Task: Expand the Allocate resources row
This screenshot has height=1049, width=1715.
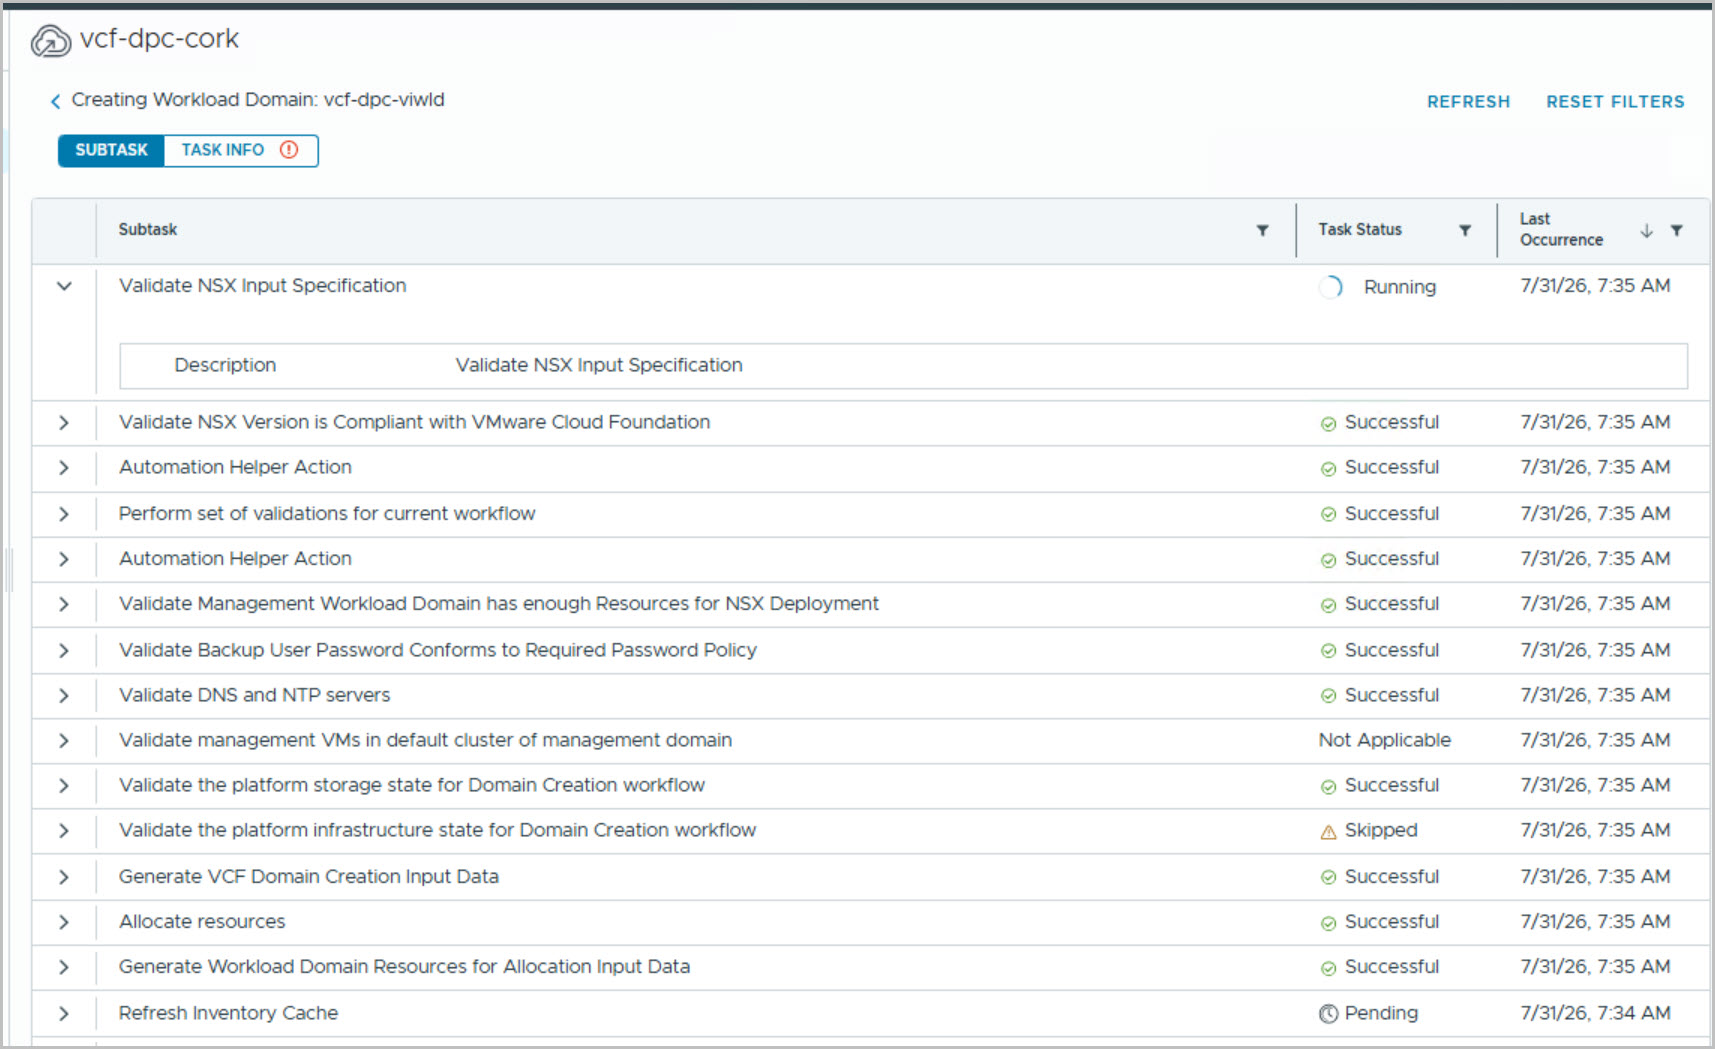Action: [64, 922]
